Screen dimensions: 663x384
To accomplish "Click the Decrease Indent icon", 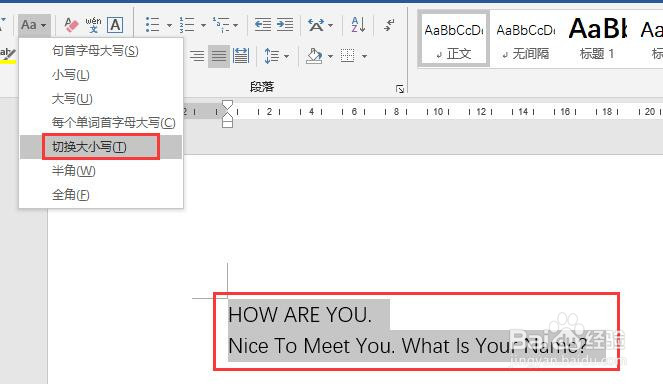I will 263,25.
